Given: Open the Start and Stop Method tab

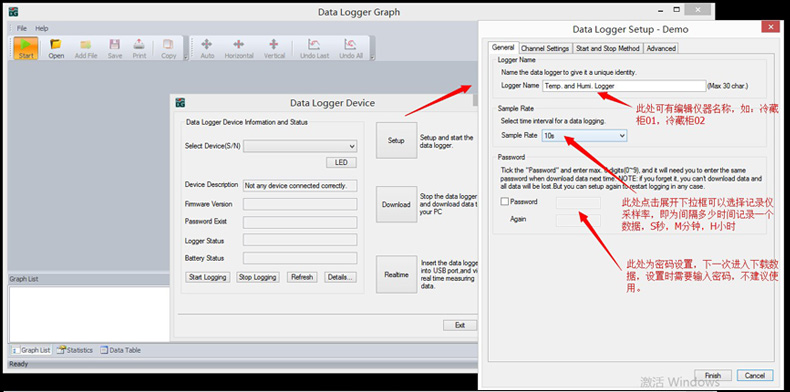Looking at the screenshot, I should (608, 48).
